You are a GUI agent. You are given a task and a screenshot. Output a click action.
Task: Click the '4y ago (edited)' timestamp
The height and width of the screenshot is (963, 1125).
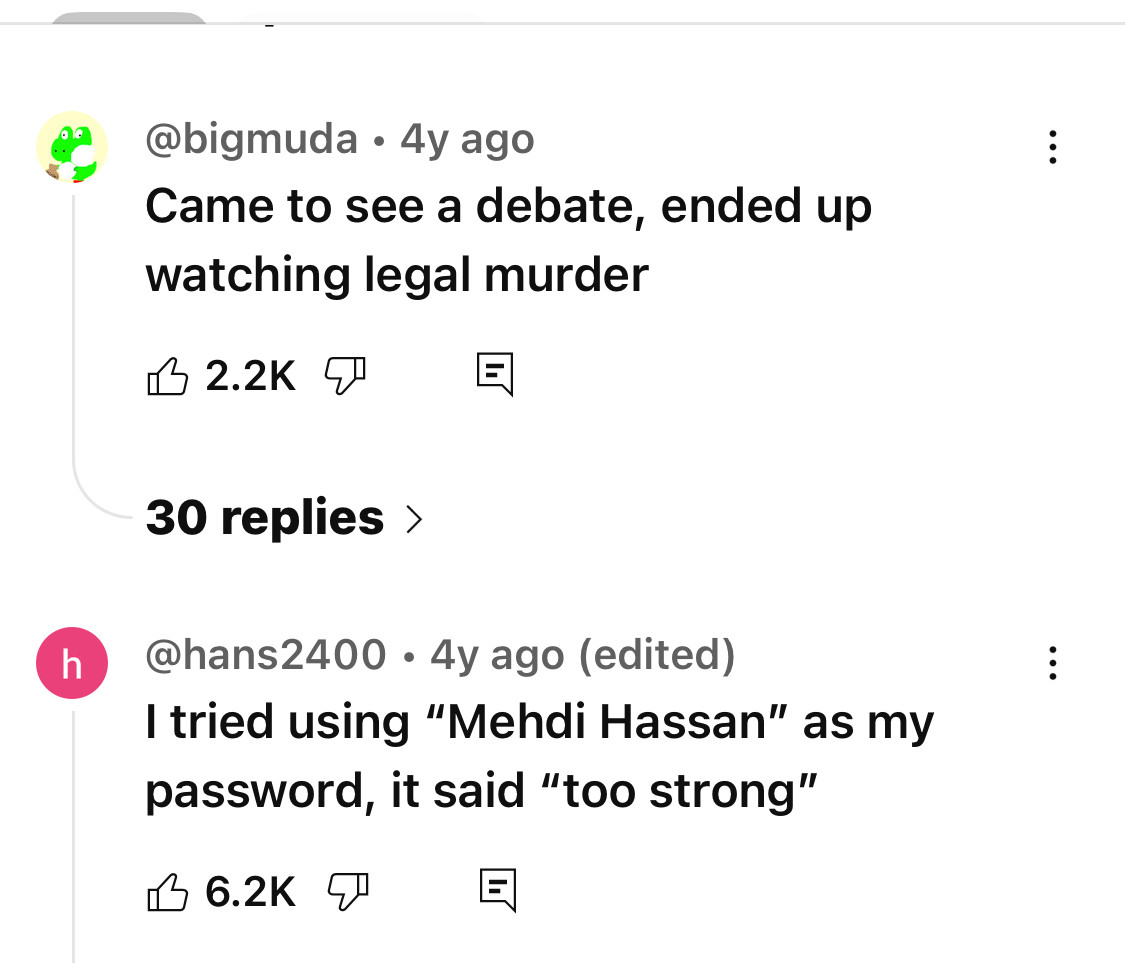tap(583, 655)
